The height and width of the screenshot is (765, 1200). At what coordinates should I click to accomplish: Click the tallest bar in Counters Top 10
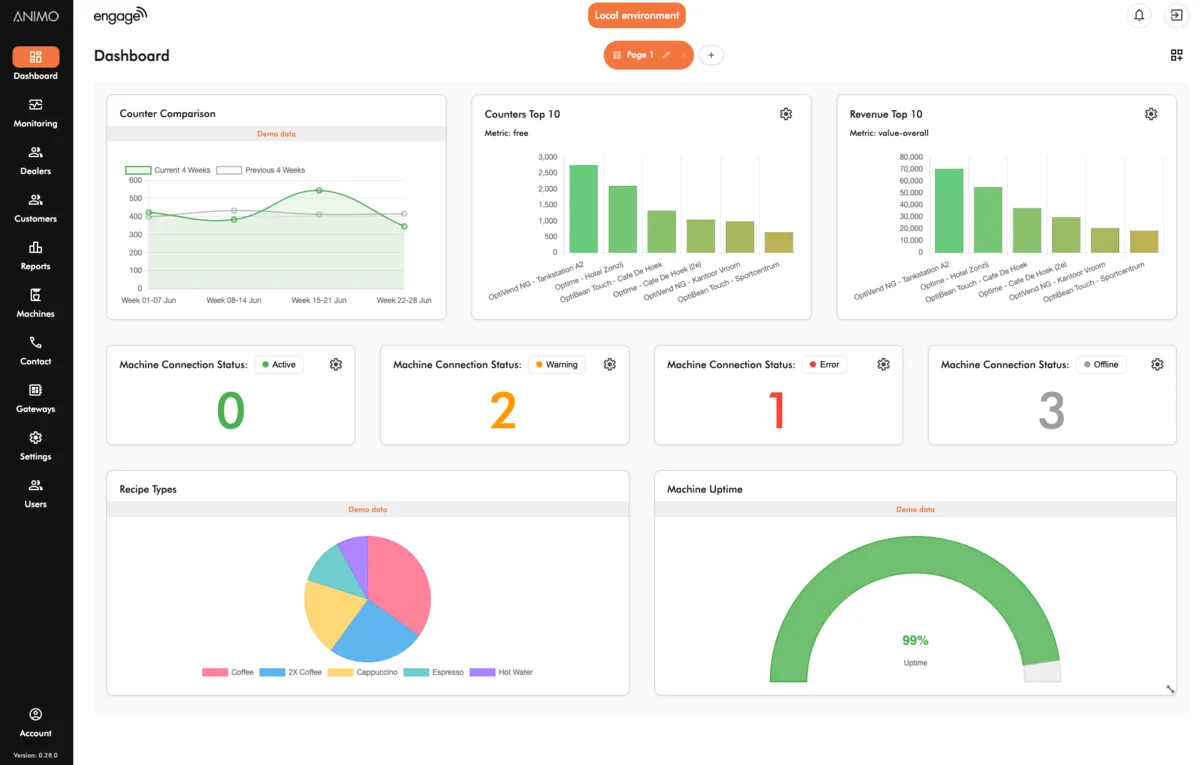coord(583,208)
